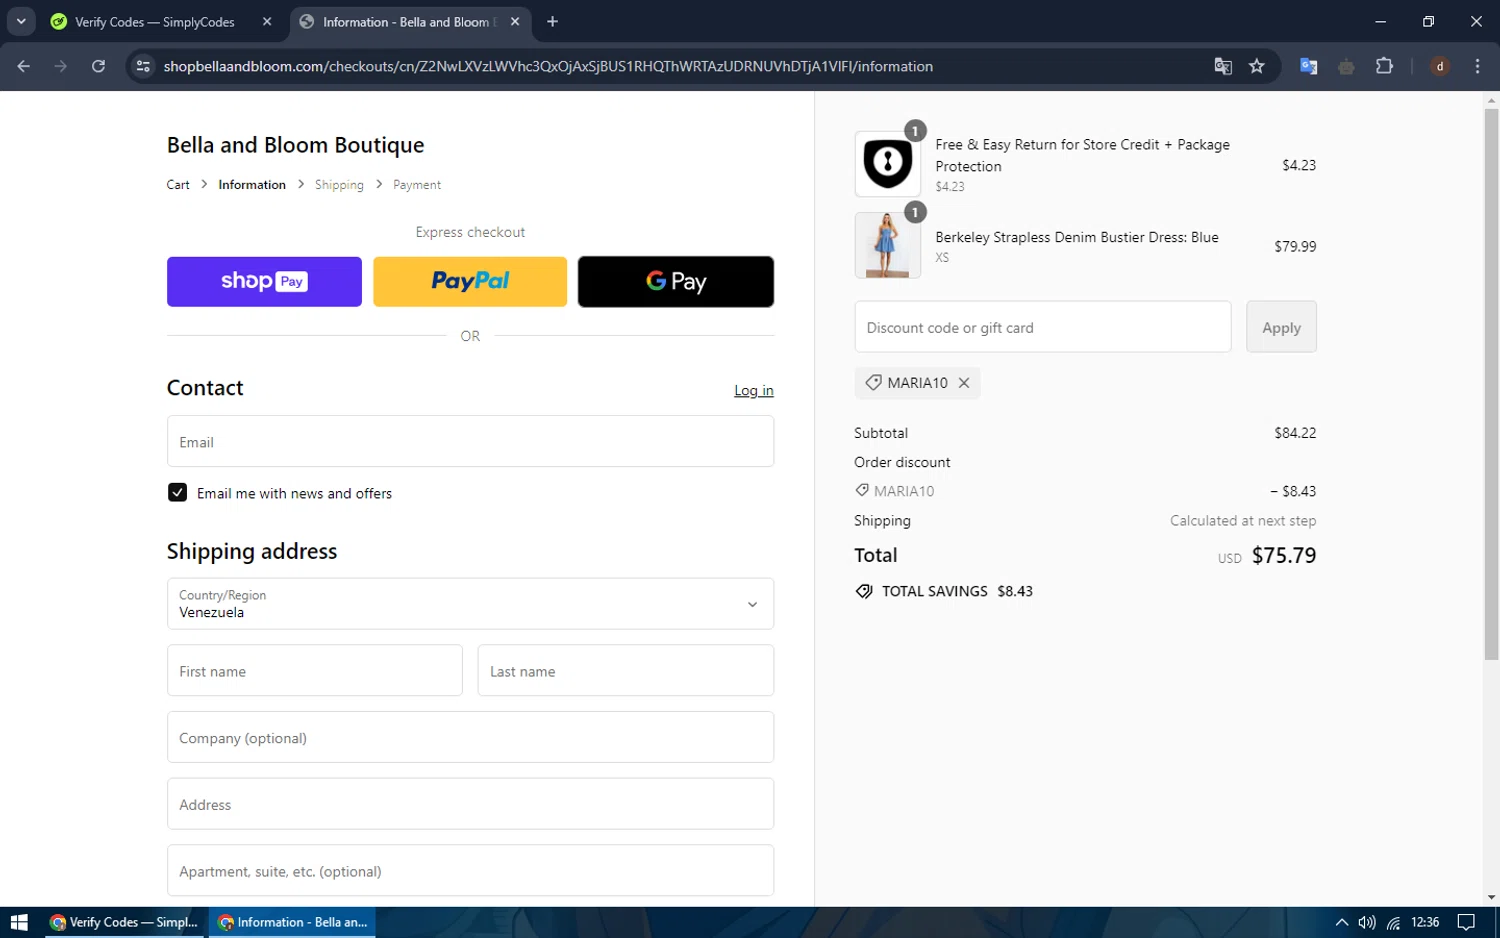The image size is (1500, 938).
Task: Click the browser back arrow
Action: 24,66
